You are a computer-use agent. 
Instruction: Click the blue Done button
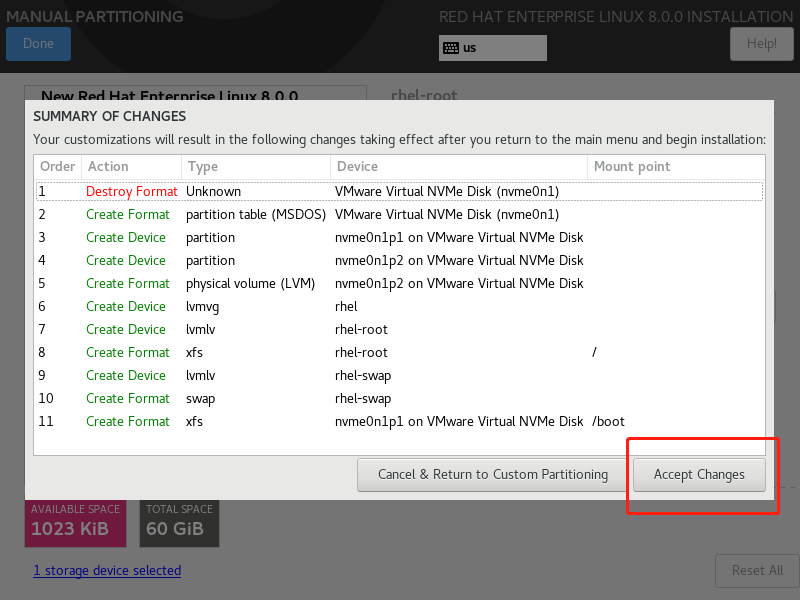coord(38,44)
